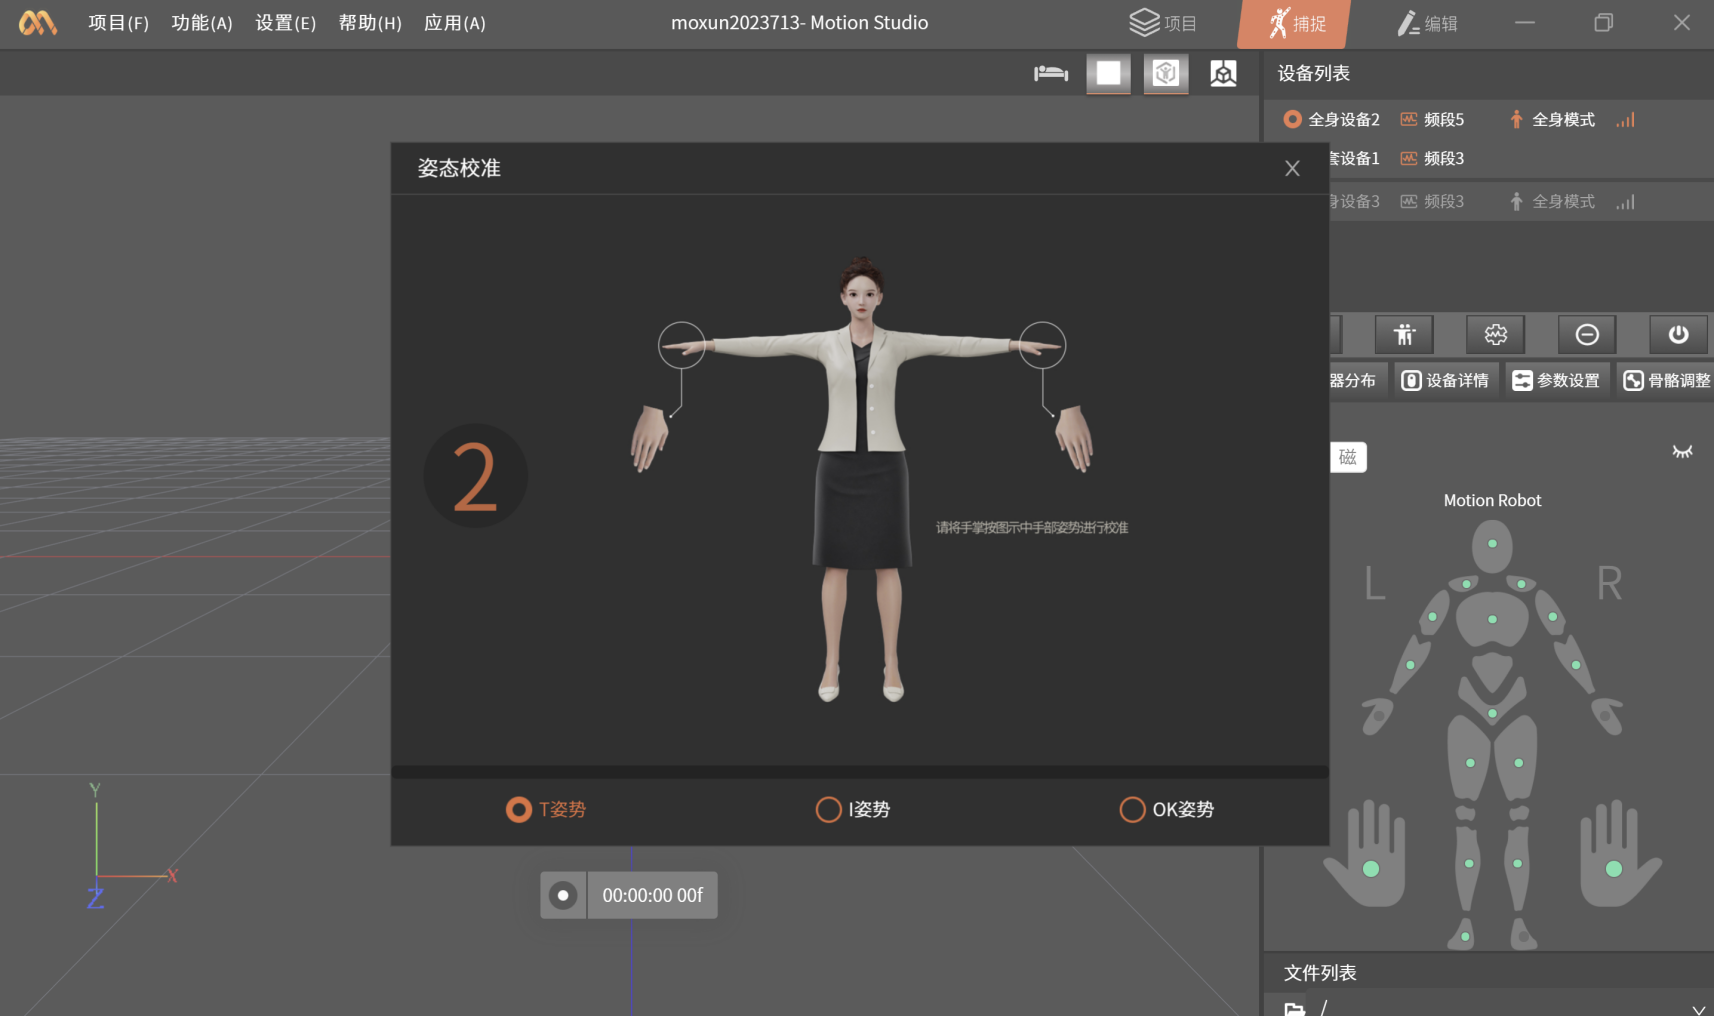Toggle the white square display button
Viewport: 1714px width, 1016px height.
click(1108, 73)
